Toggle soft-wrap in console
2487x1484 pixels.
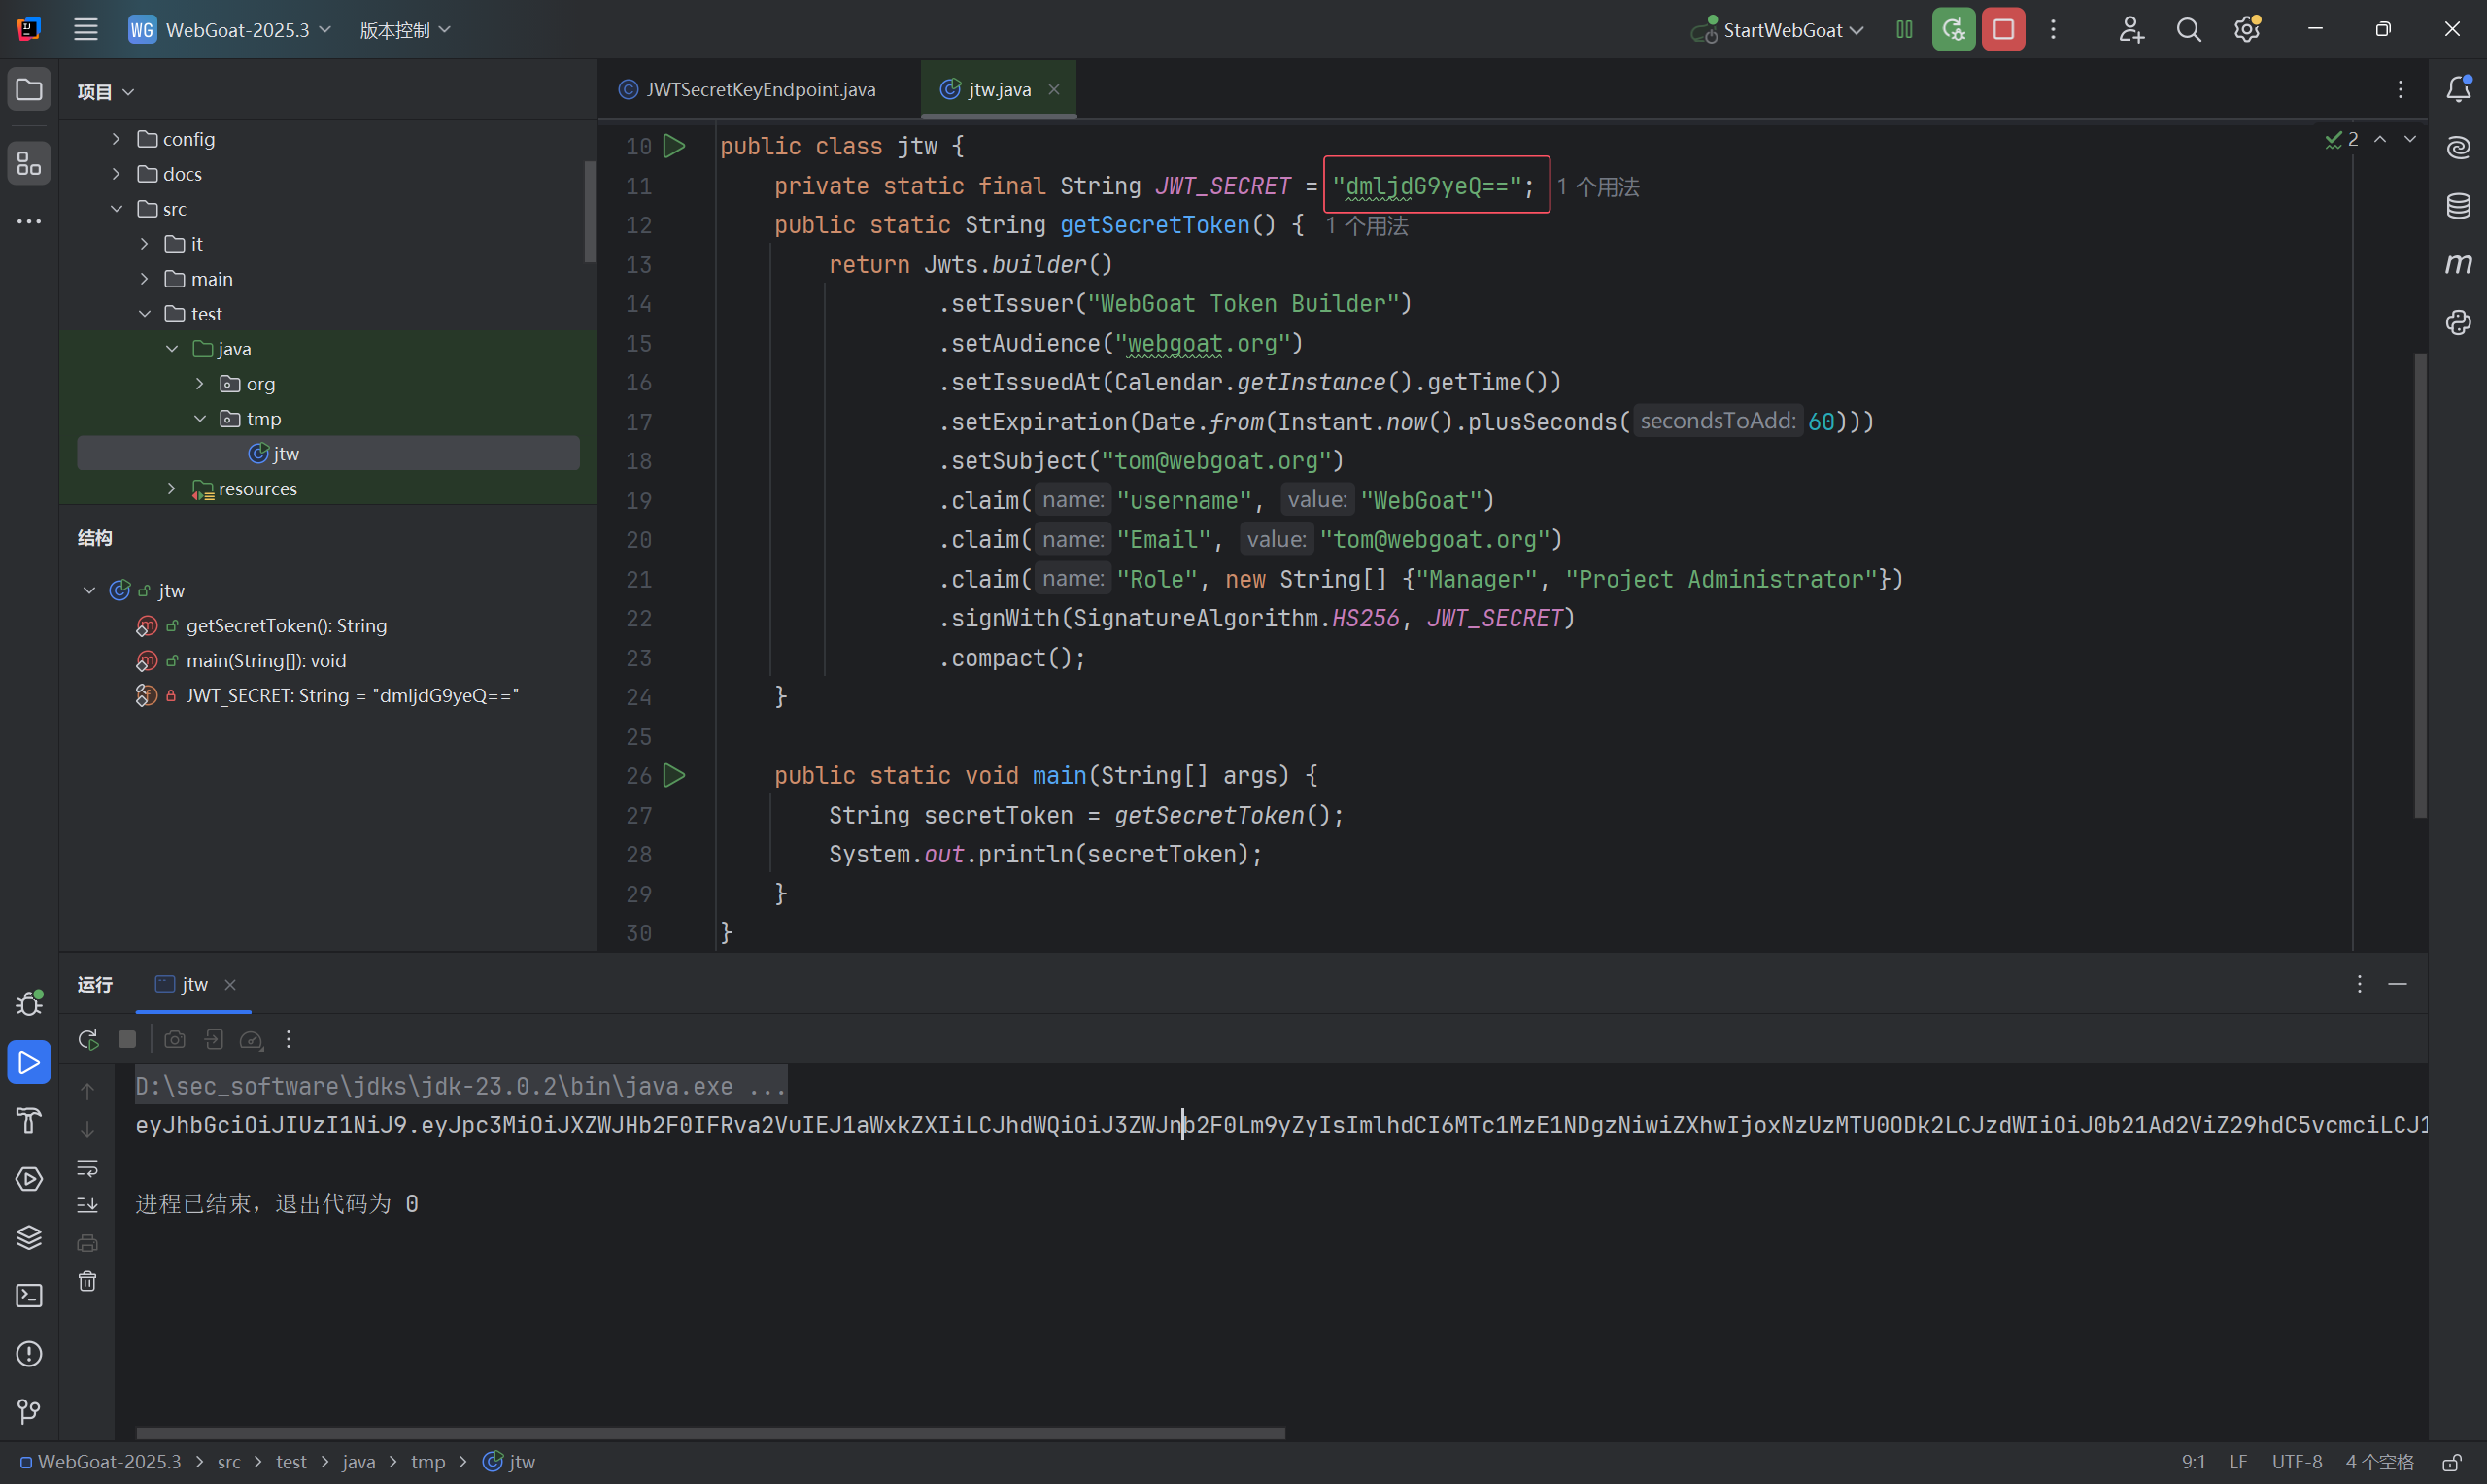pos(88,1167)
